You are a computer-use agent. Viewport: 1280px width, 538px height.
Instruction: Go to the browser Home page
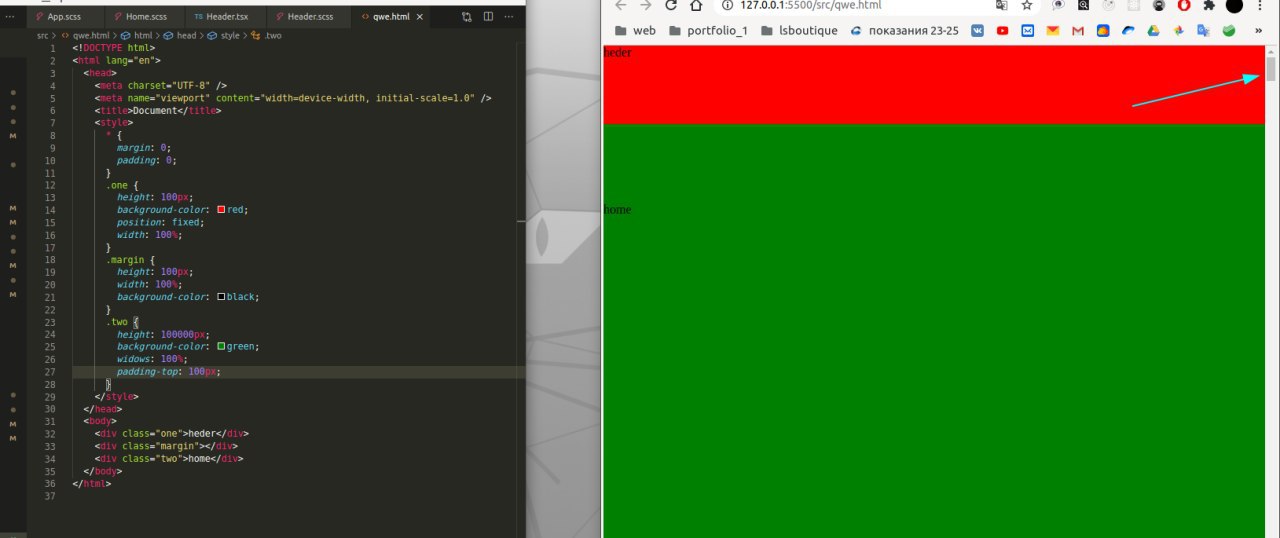[696, 5]
